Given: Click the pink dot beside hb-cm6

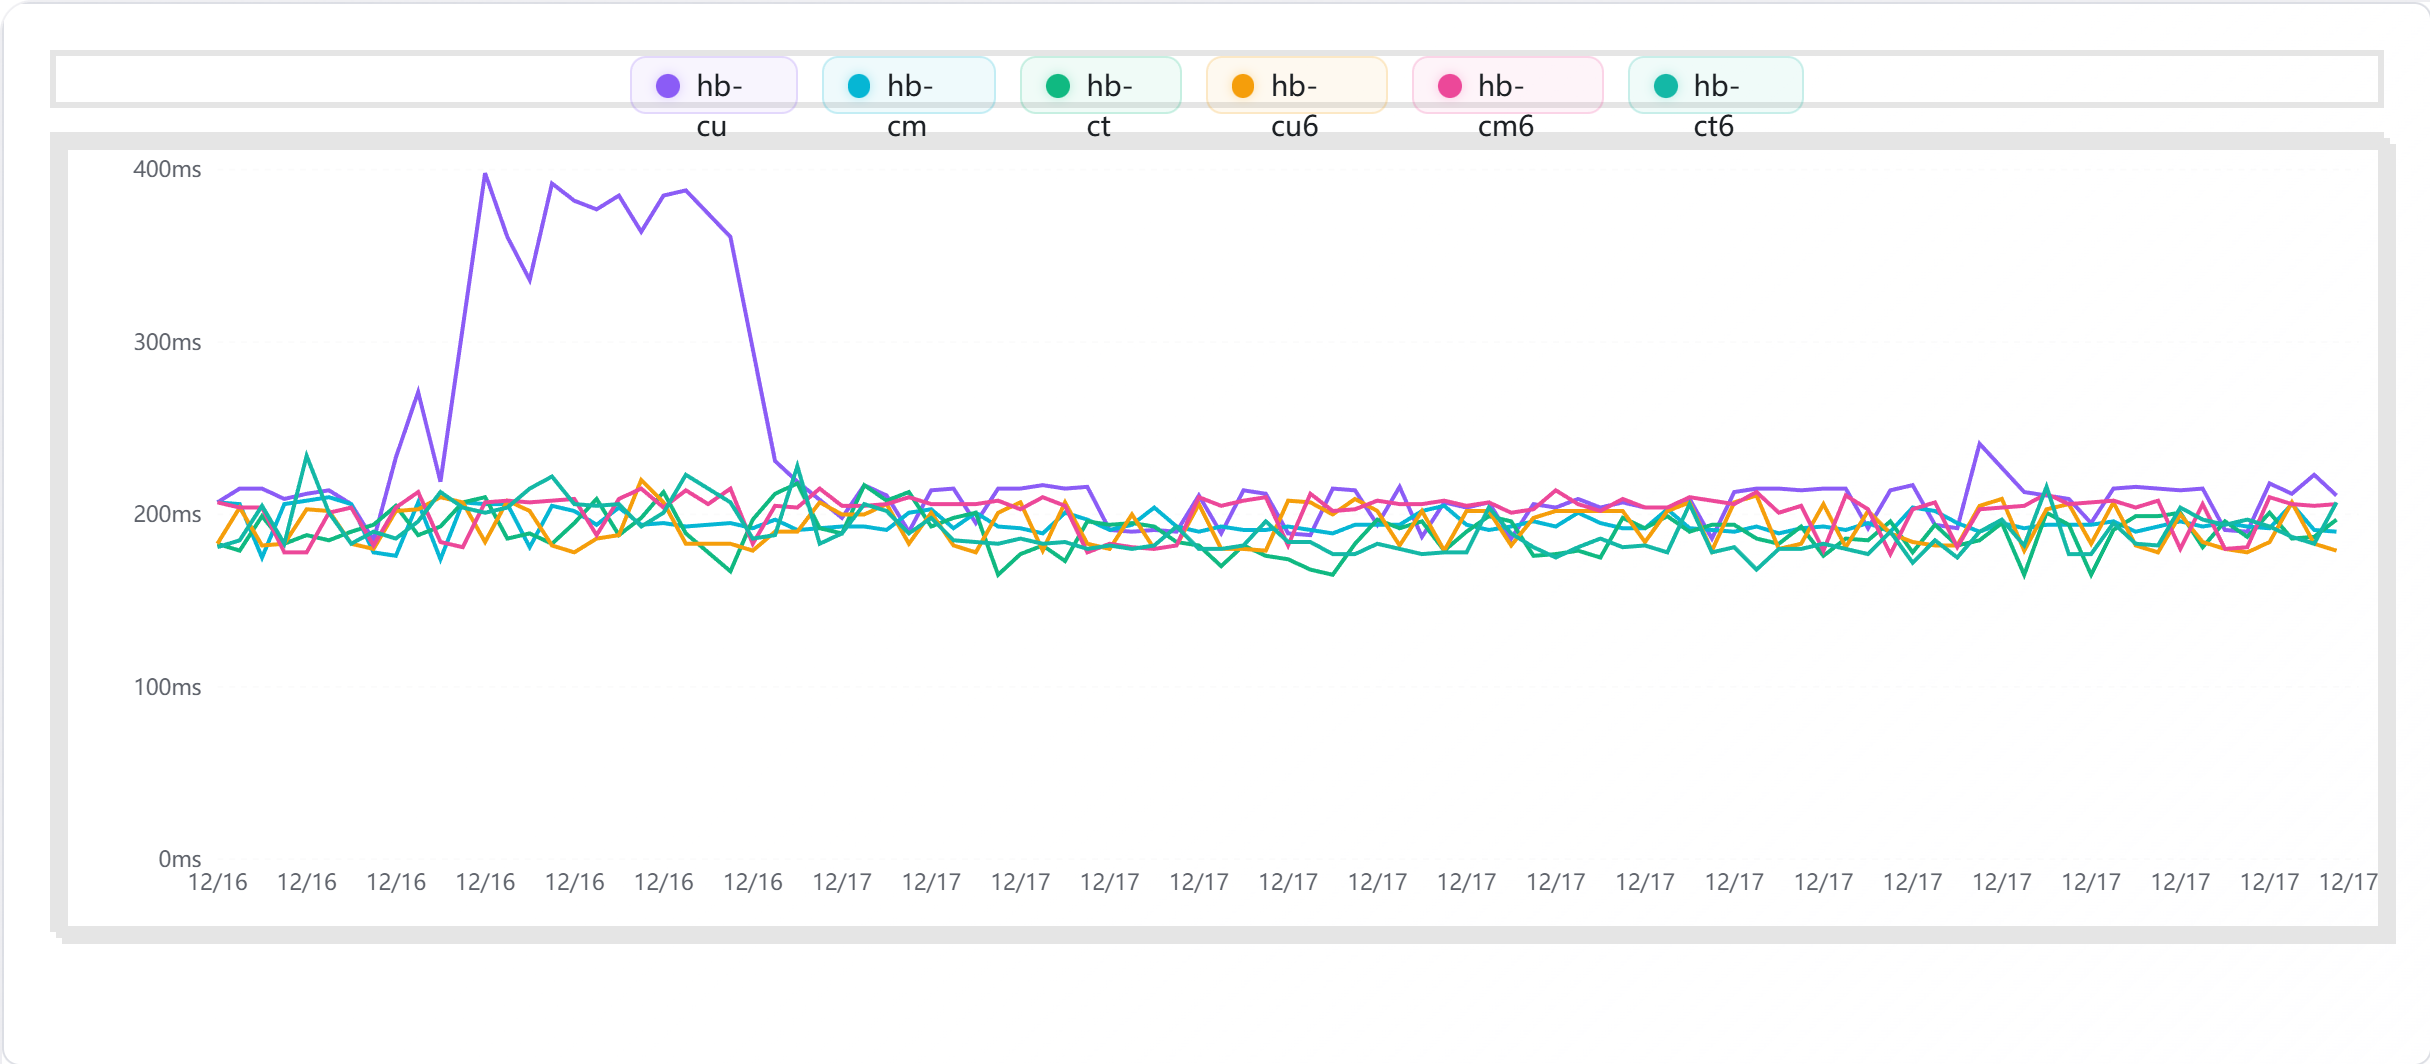Looking at the screenshot, I should pyautogui.click(x=1450, y=86).
